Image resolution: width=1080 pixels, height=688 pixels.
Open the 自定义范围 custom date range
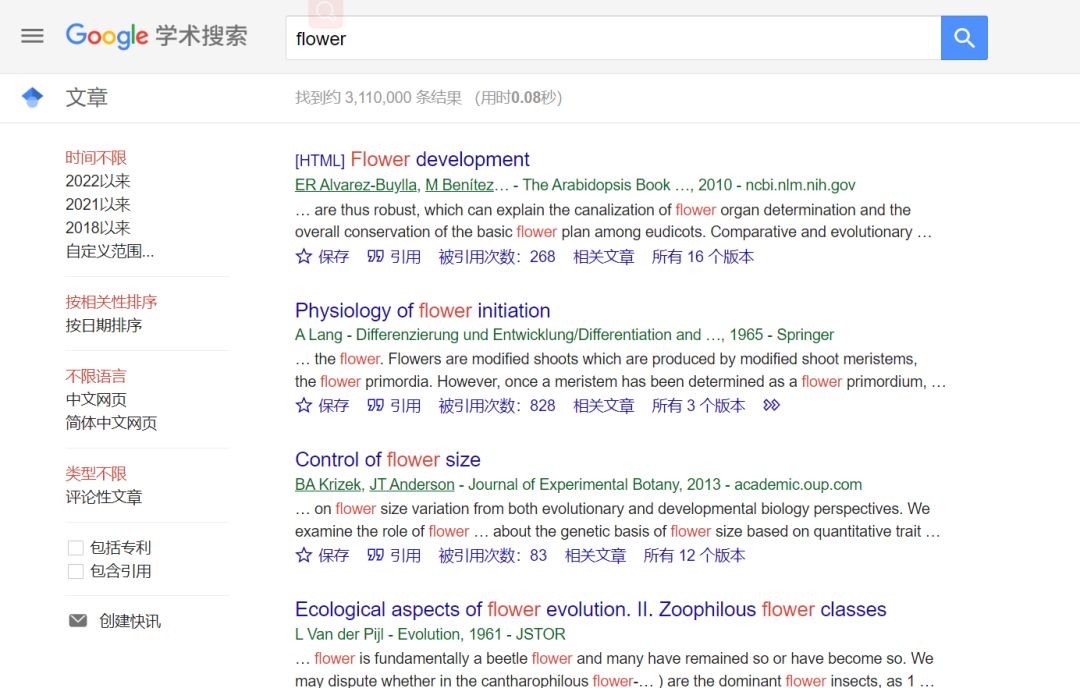point(110,251)
